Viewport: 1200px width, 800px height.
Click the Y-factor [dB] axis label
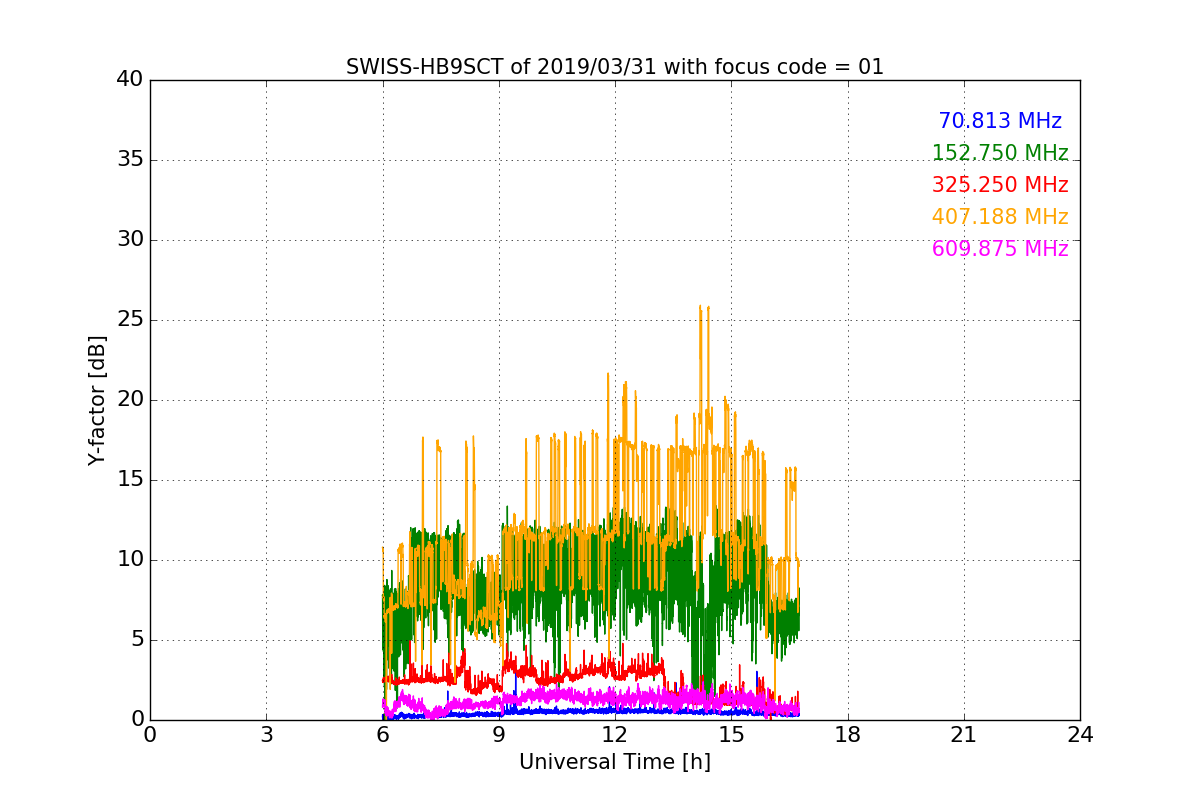tap(97, 400)
